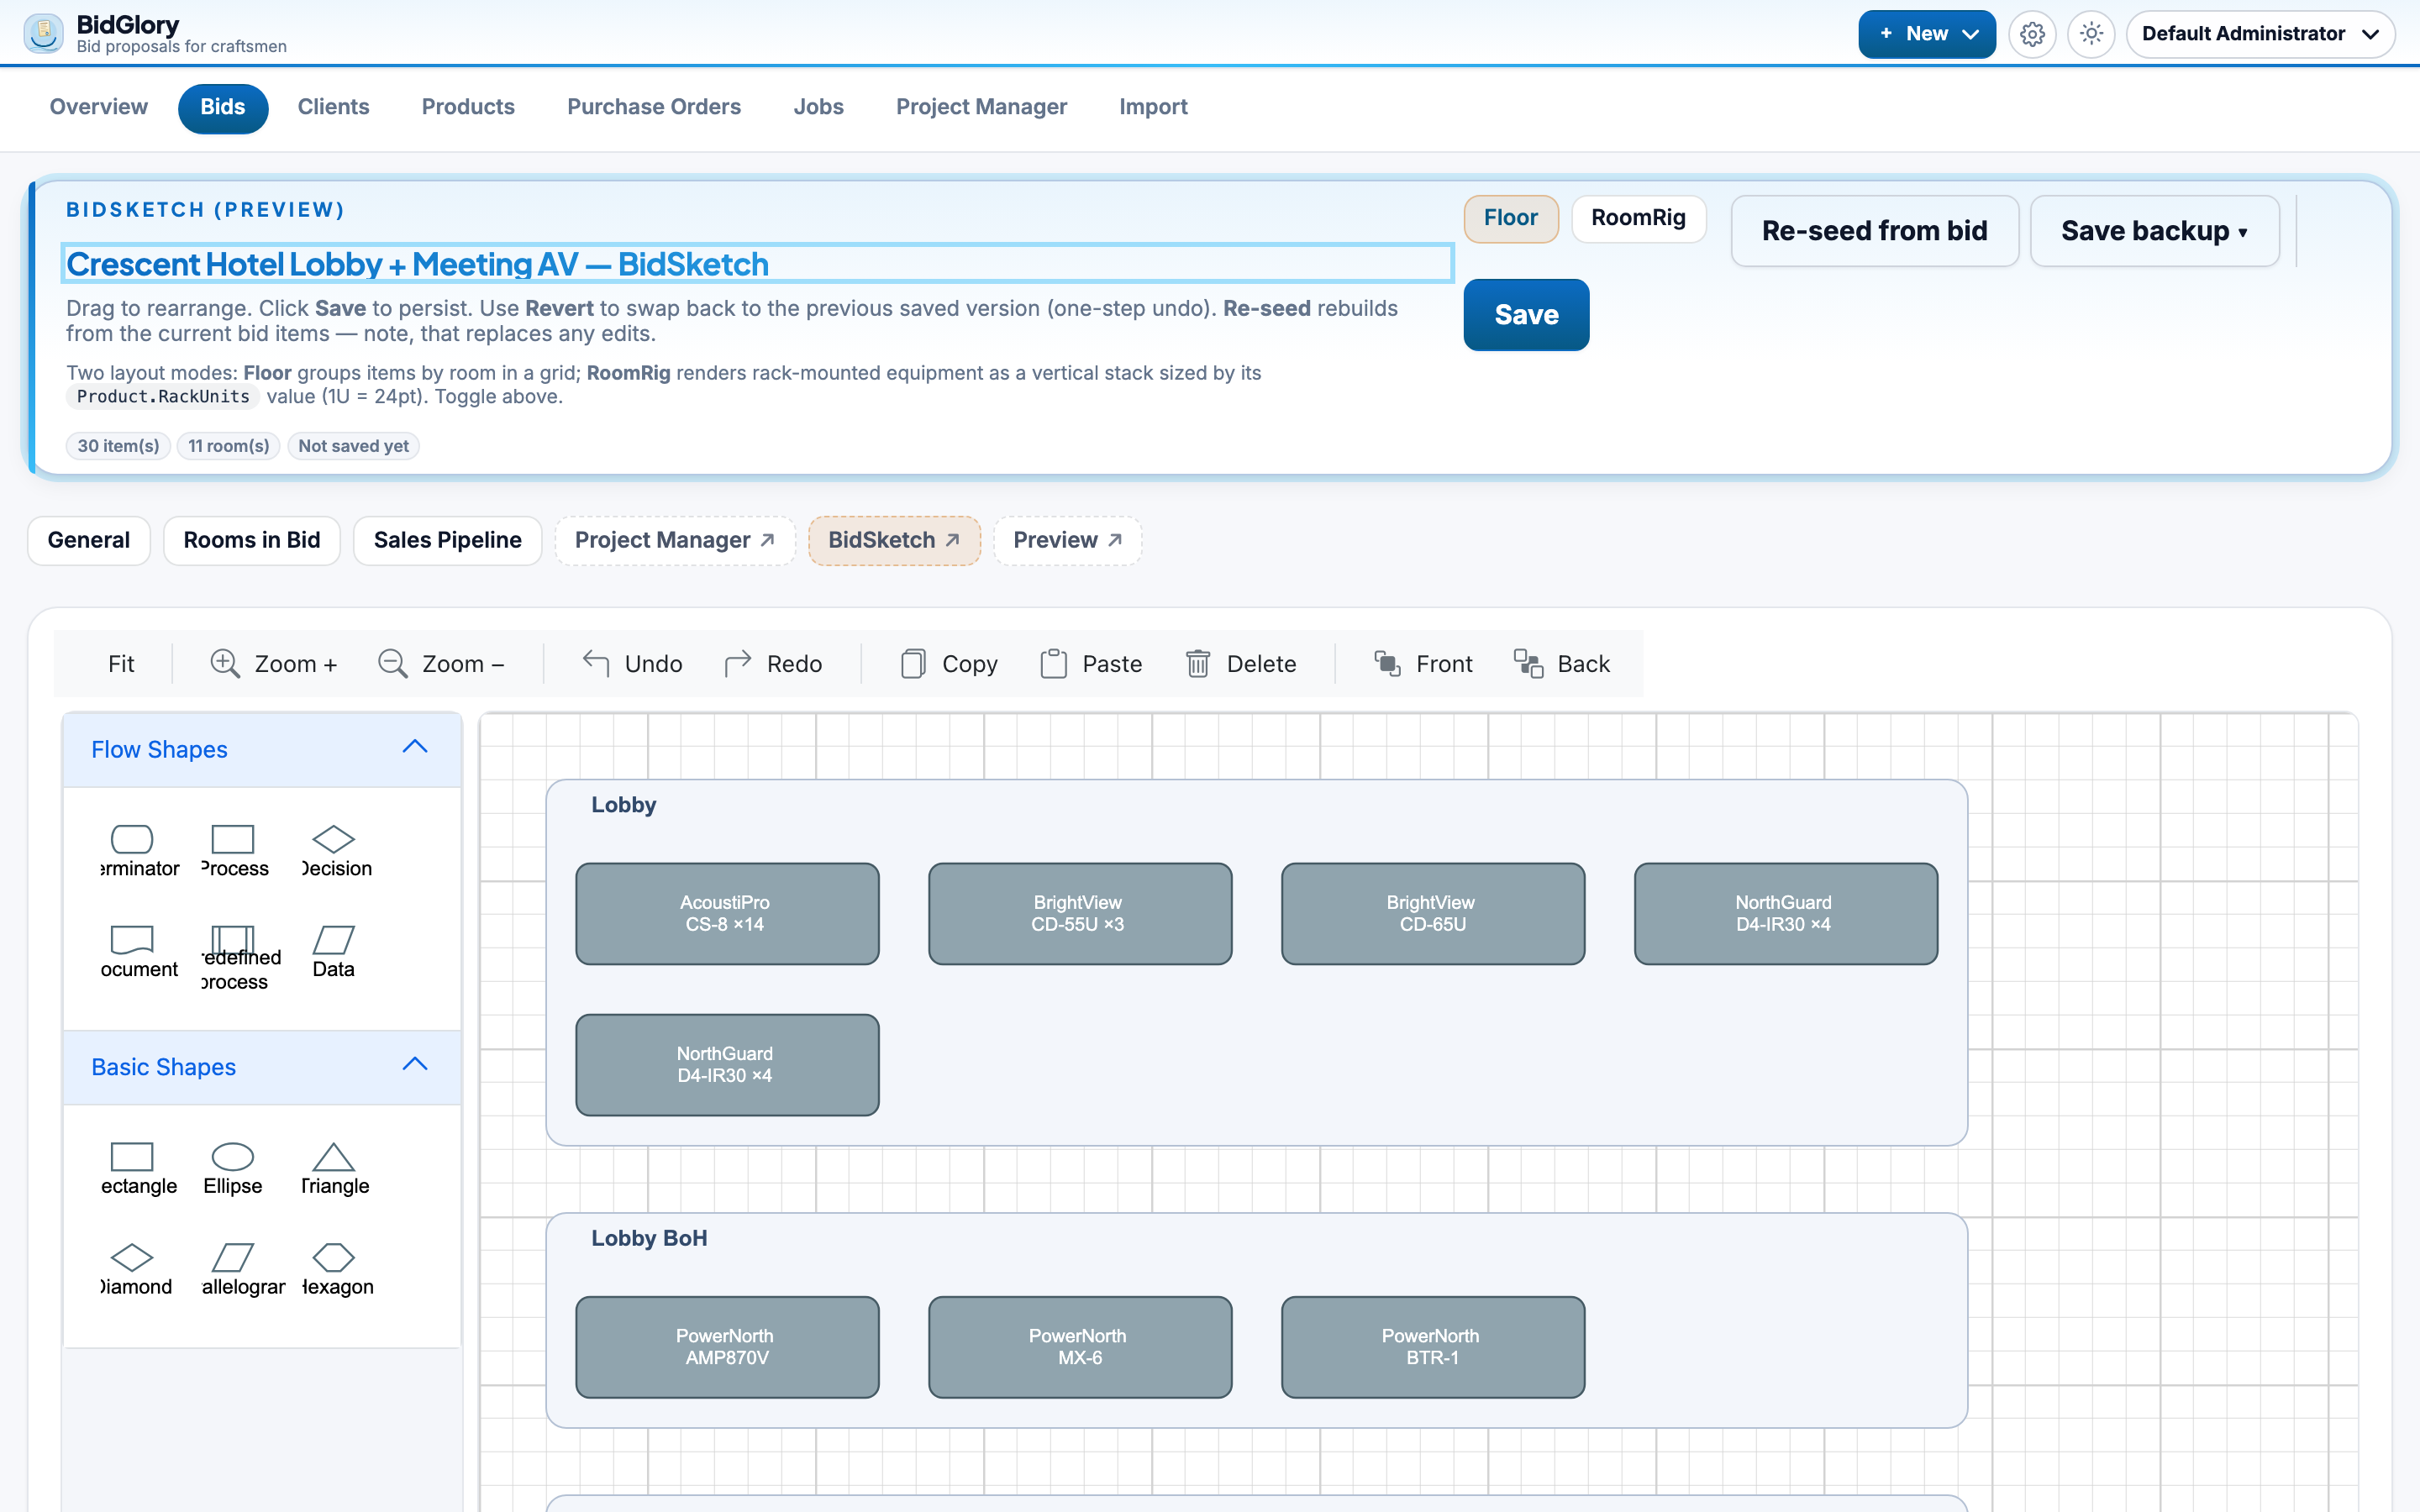Open the Jobs tab

point(818,107)
